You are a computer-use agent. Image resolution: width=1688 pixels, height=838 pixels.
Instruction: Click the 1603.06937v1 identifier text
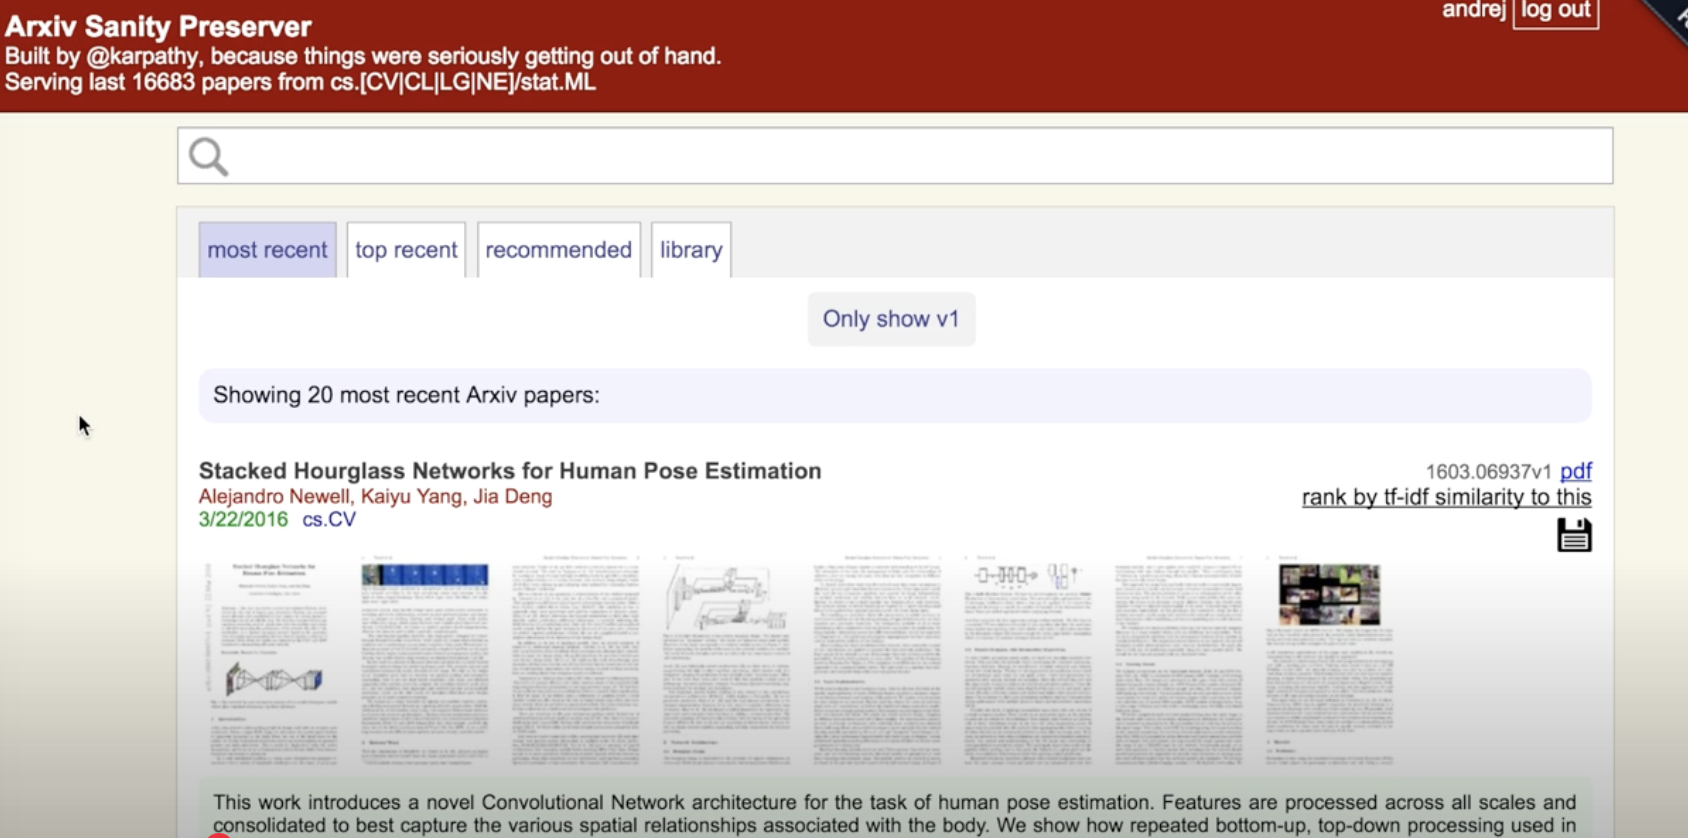pos(1488,472)
